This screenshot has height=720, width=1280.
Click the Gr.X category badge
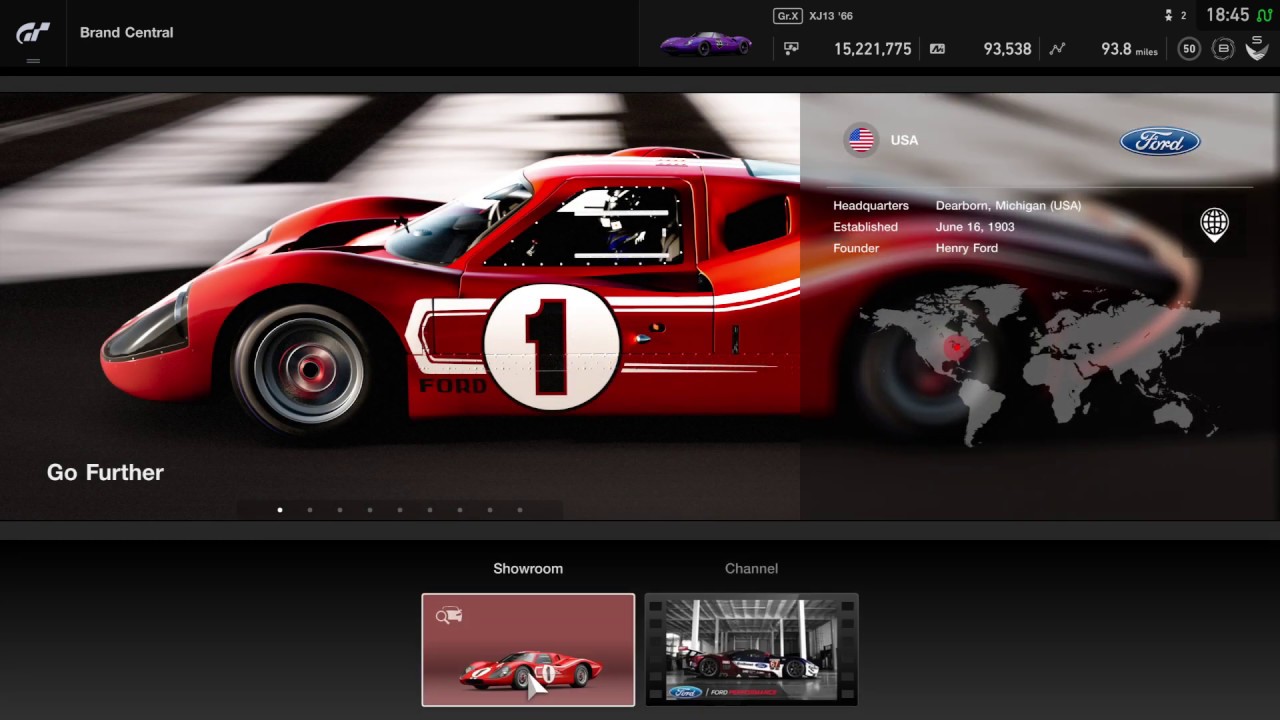[x=788, y=16]
